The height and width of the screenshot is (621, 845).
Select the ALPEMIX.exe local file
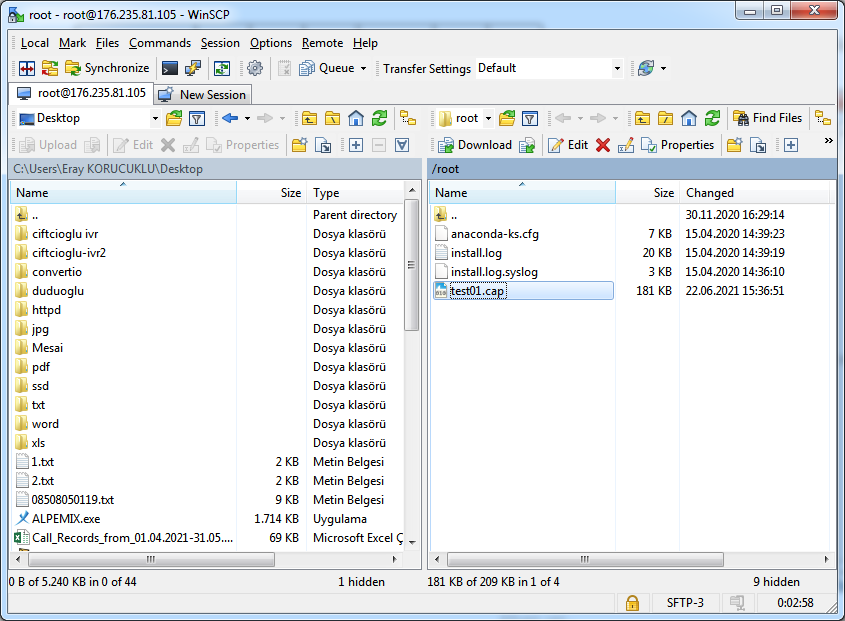pyautogui.click(x=66, y=519)
